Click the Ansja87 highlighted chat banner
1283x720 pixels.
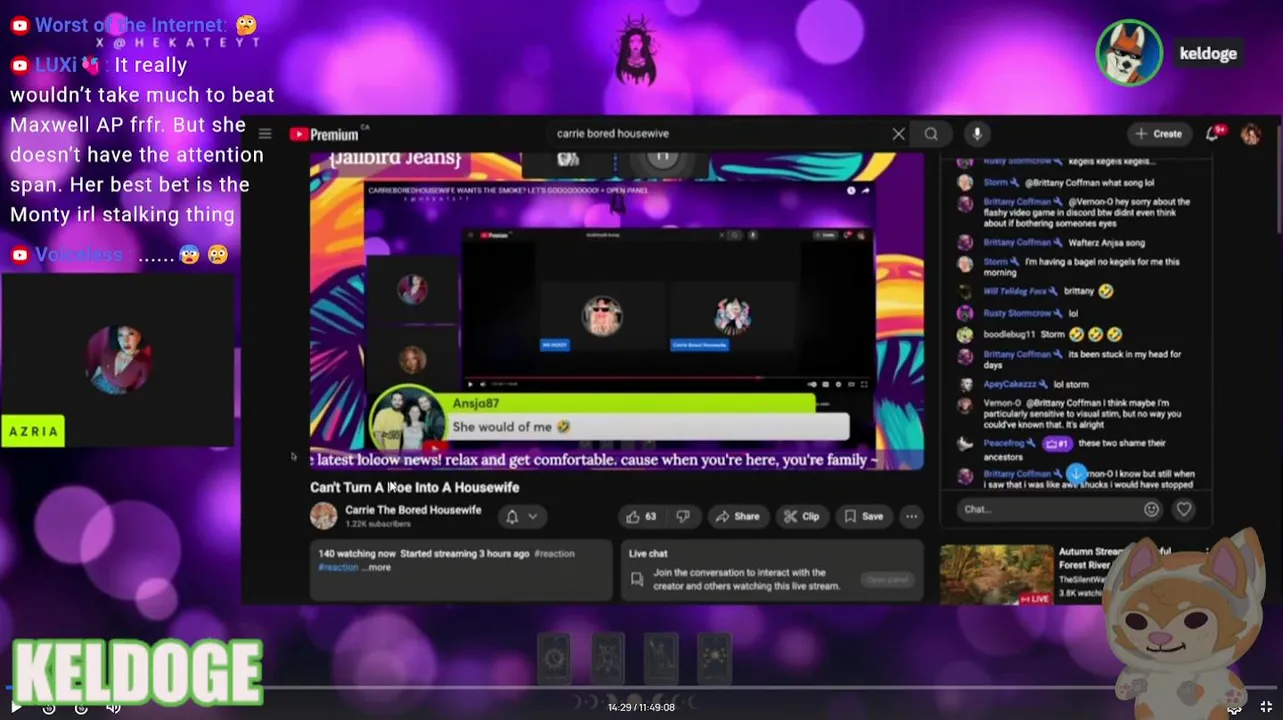[x=610, y=416]
